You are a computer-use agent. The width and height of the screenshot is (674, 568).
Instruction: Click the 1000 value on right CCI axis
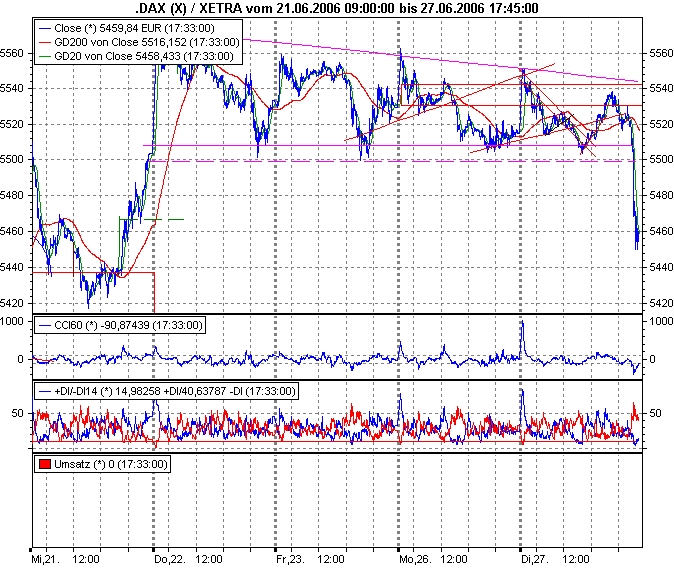pyautogui.click(x=661, y=321)
